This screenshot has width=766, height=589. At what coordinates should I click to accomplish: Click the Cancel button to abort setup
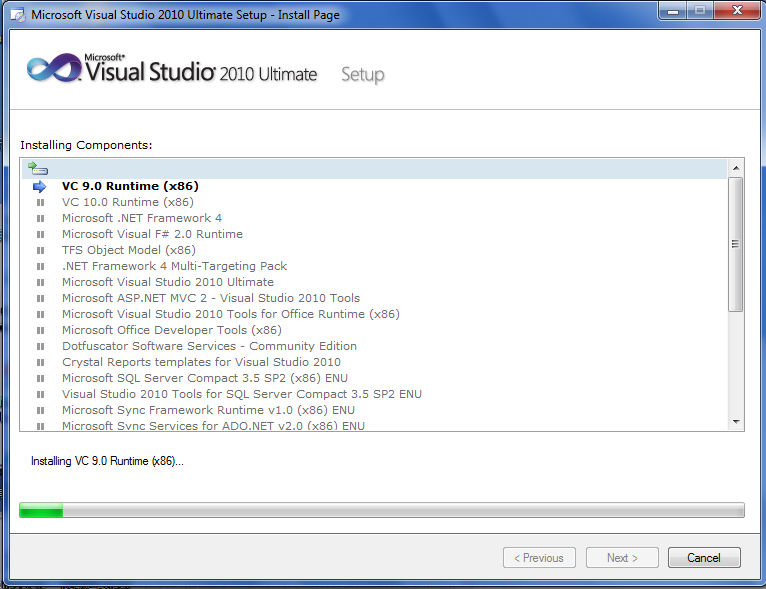click(x=704, y=558)
